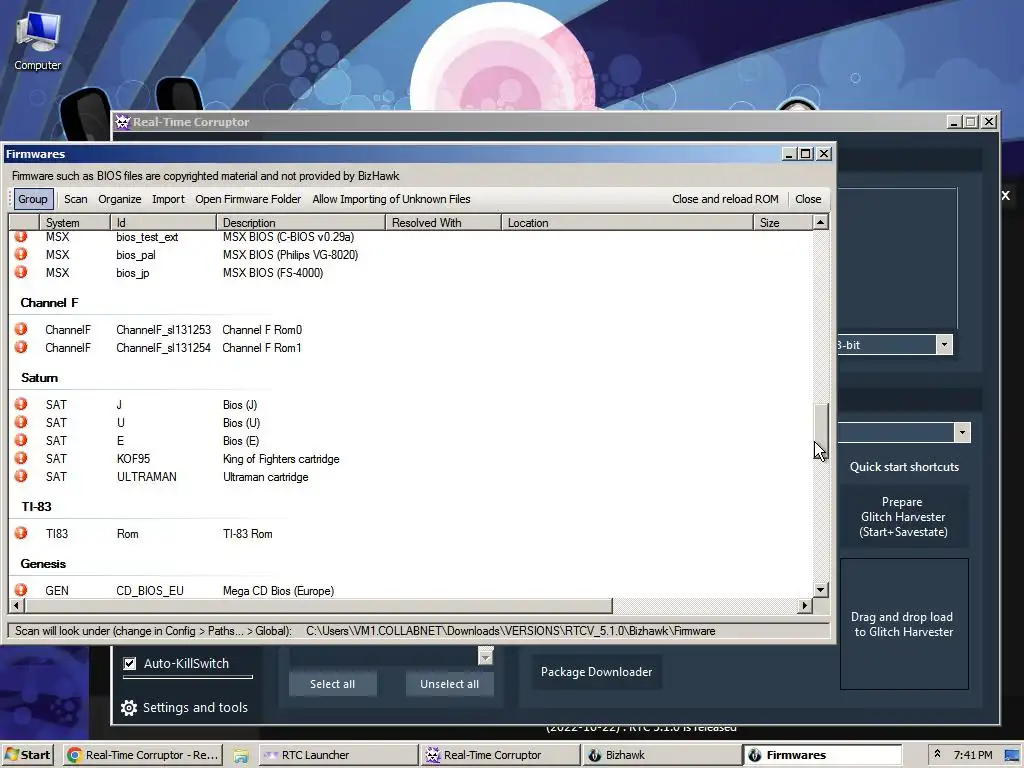
Task: Click the Close toolbar button in Firmwares
Action: tap(808, 199)
